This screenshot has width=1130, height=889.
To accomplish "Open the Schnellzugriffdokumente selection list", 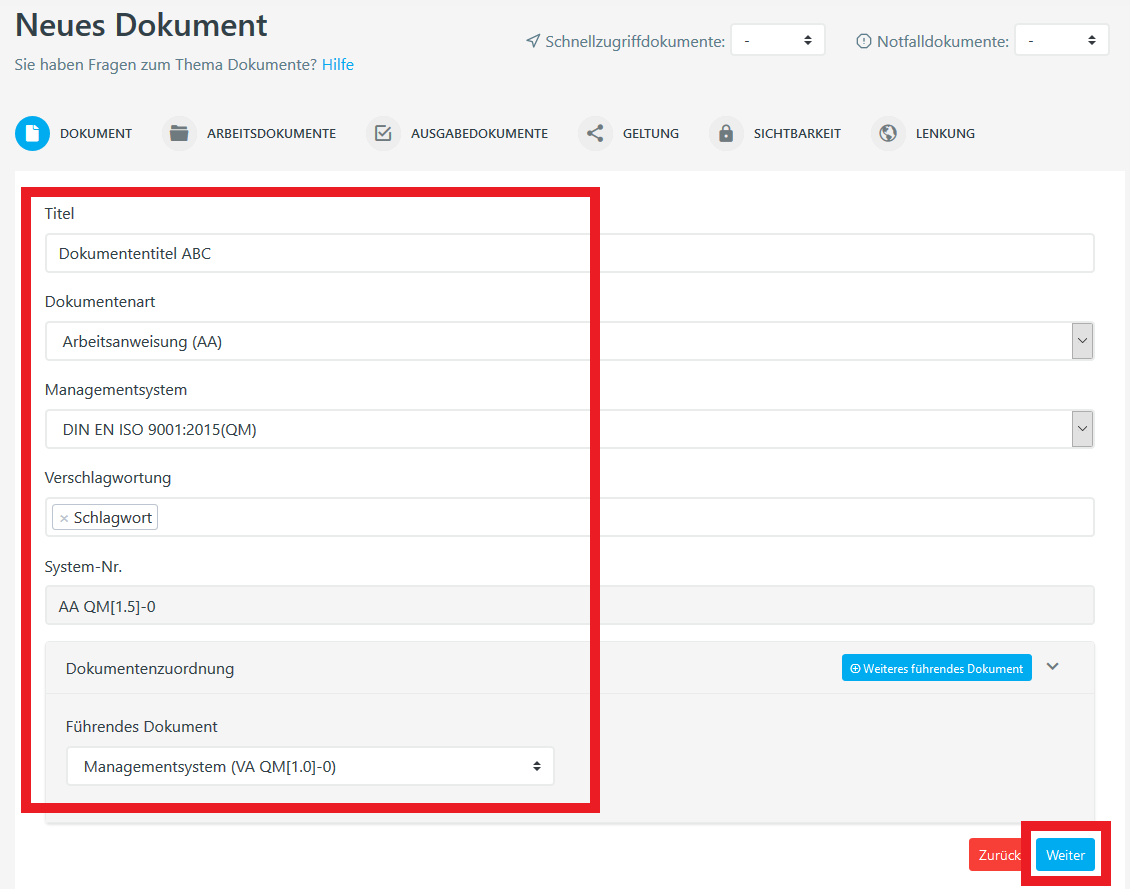I will click(778, 40).
